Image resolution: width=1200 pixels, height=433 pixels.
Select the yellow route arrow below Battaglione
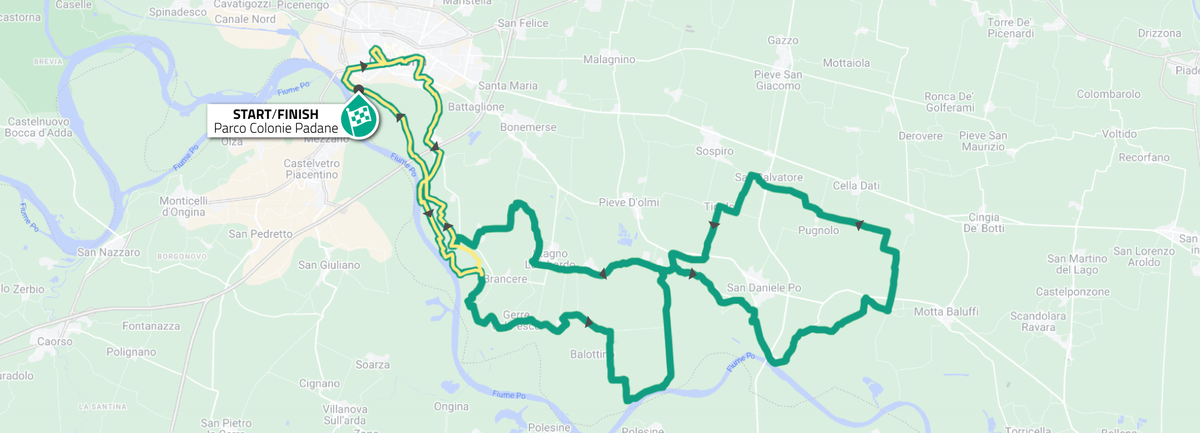(435, 148)
